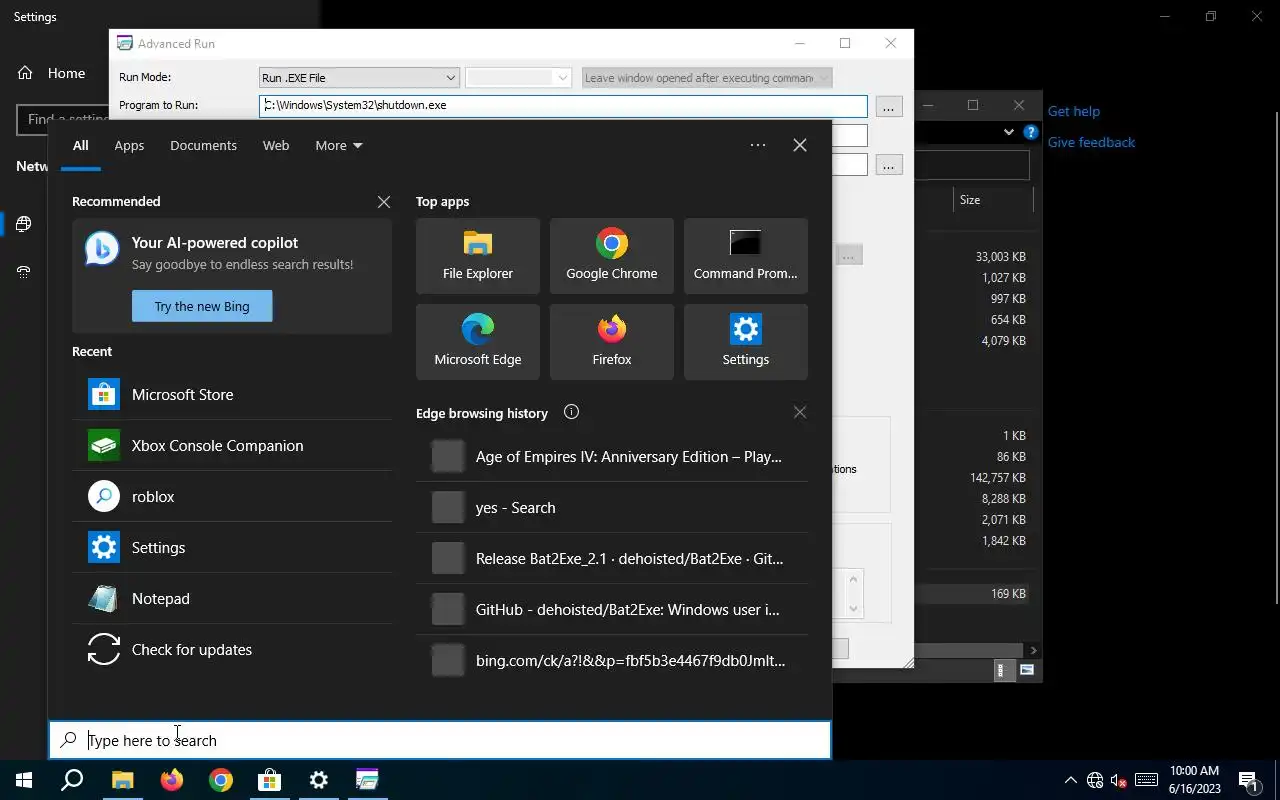Open Firefox from the taskbar
This screenshot has height=800, width=1280.
[172, 780]
